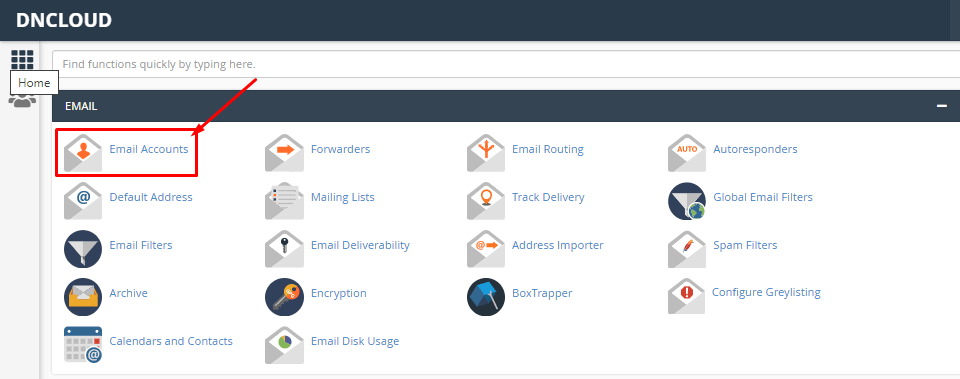Click the Email Accounts envelope icon
Viewport: 960px width, 379px height.
tap(83, 153)
